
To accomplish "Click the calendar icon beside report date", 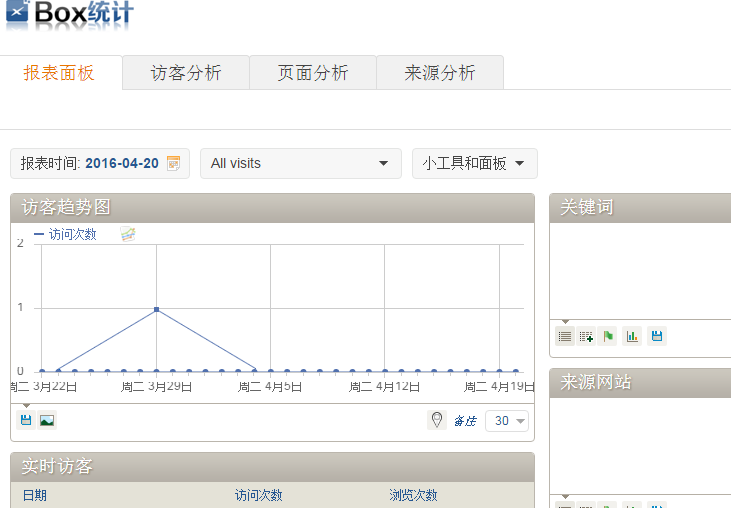I will [x=174, y=163].
